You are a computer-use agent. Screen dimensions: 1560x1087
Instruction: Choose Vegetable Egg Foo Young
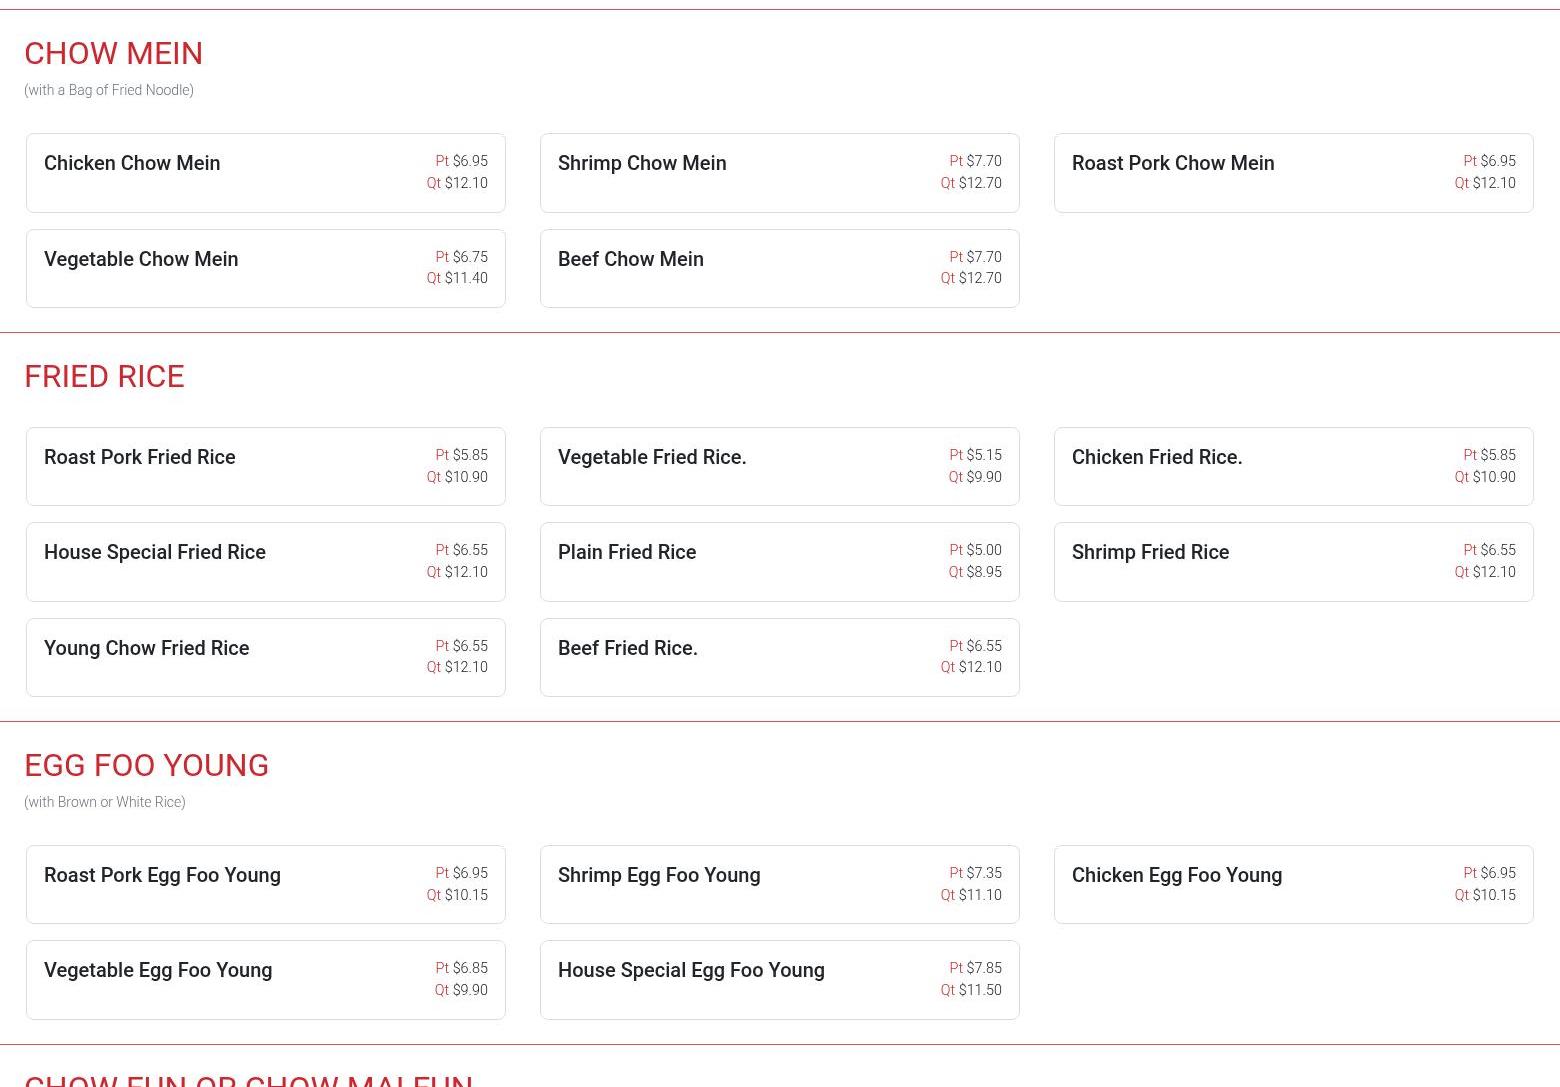265,980
